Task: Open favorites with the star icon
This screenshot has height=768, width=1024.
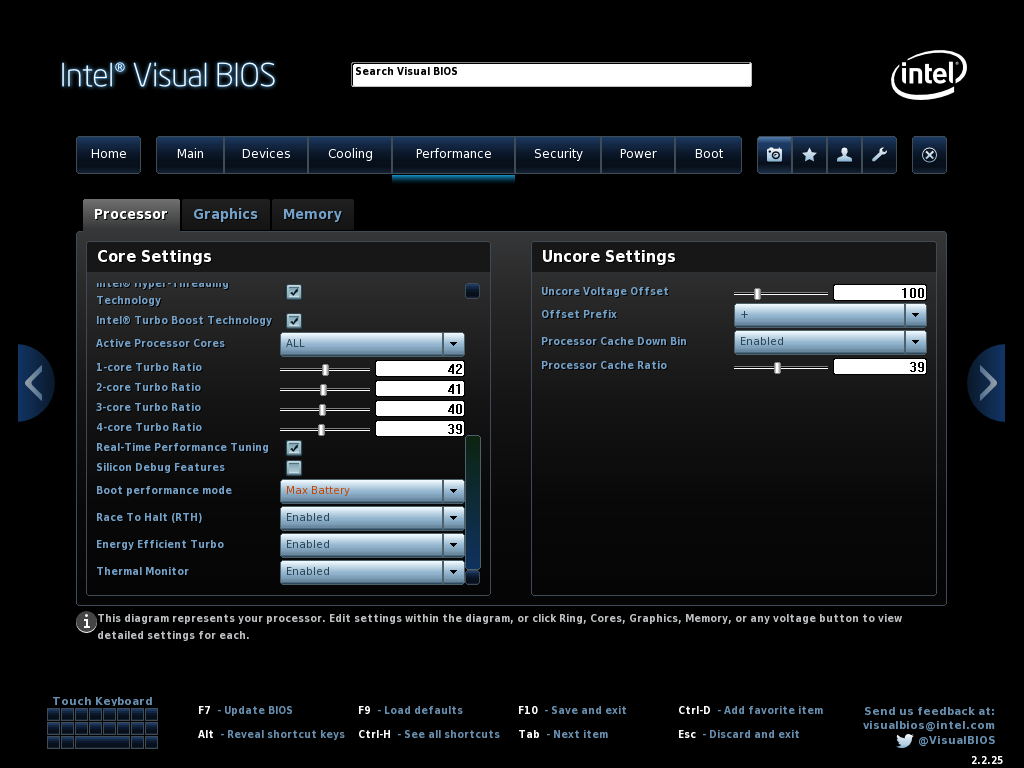Action: [x=810, y=155]
